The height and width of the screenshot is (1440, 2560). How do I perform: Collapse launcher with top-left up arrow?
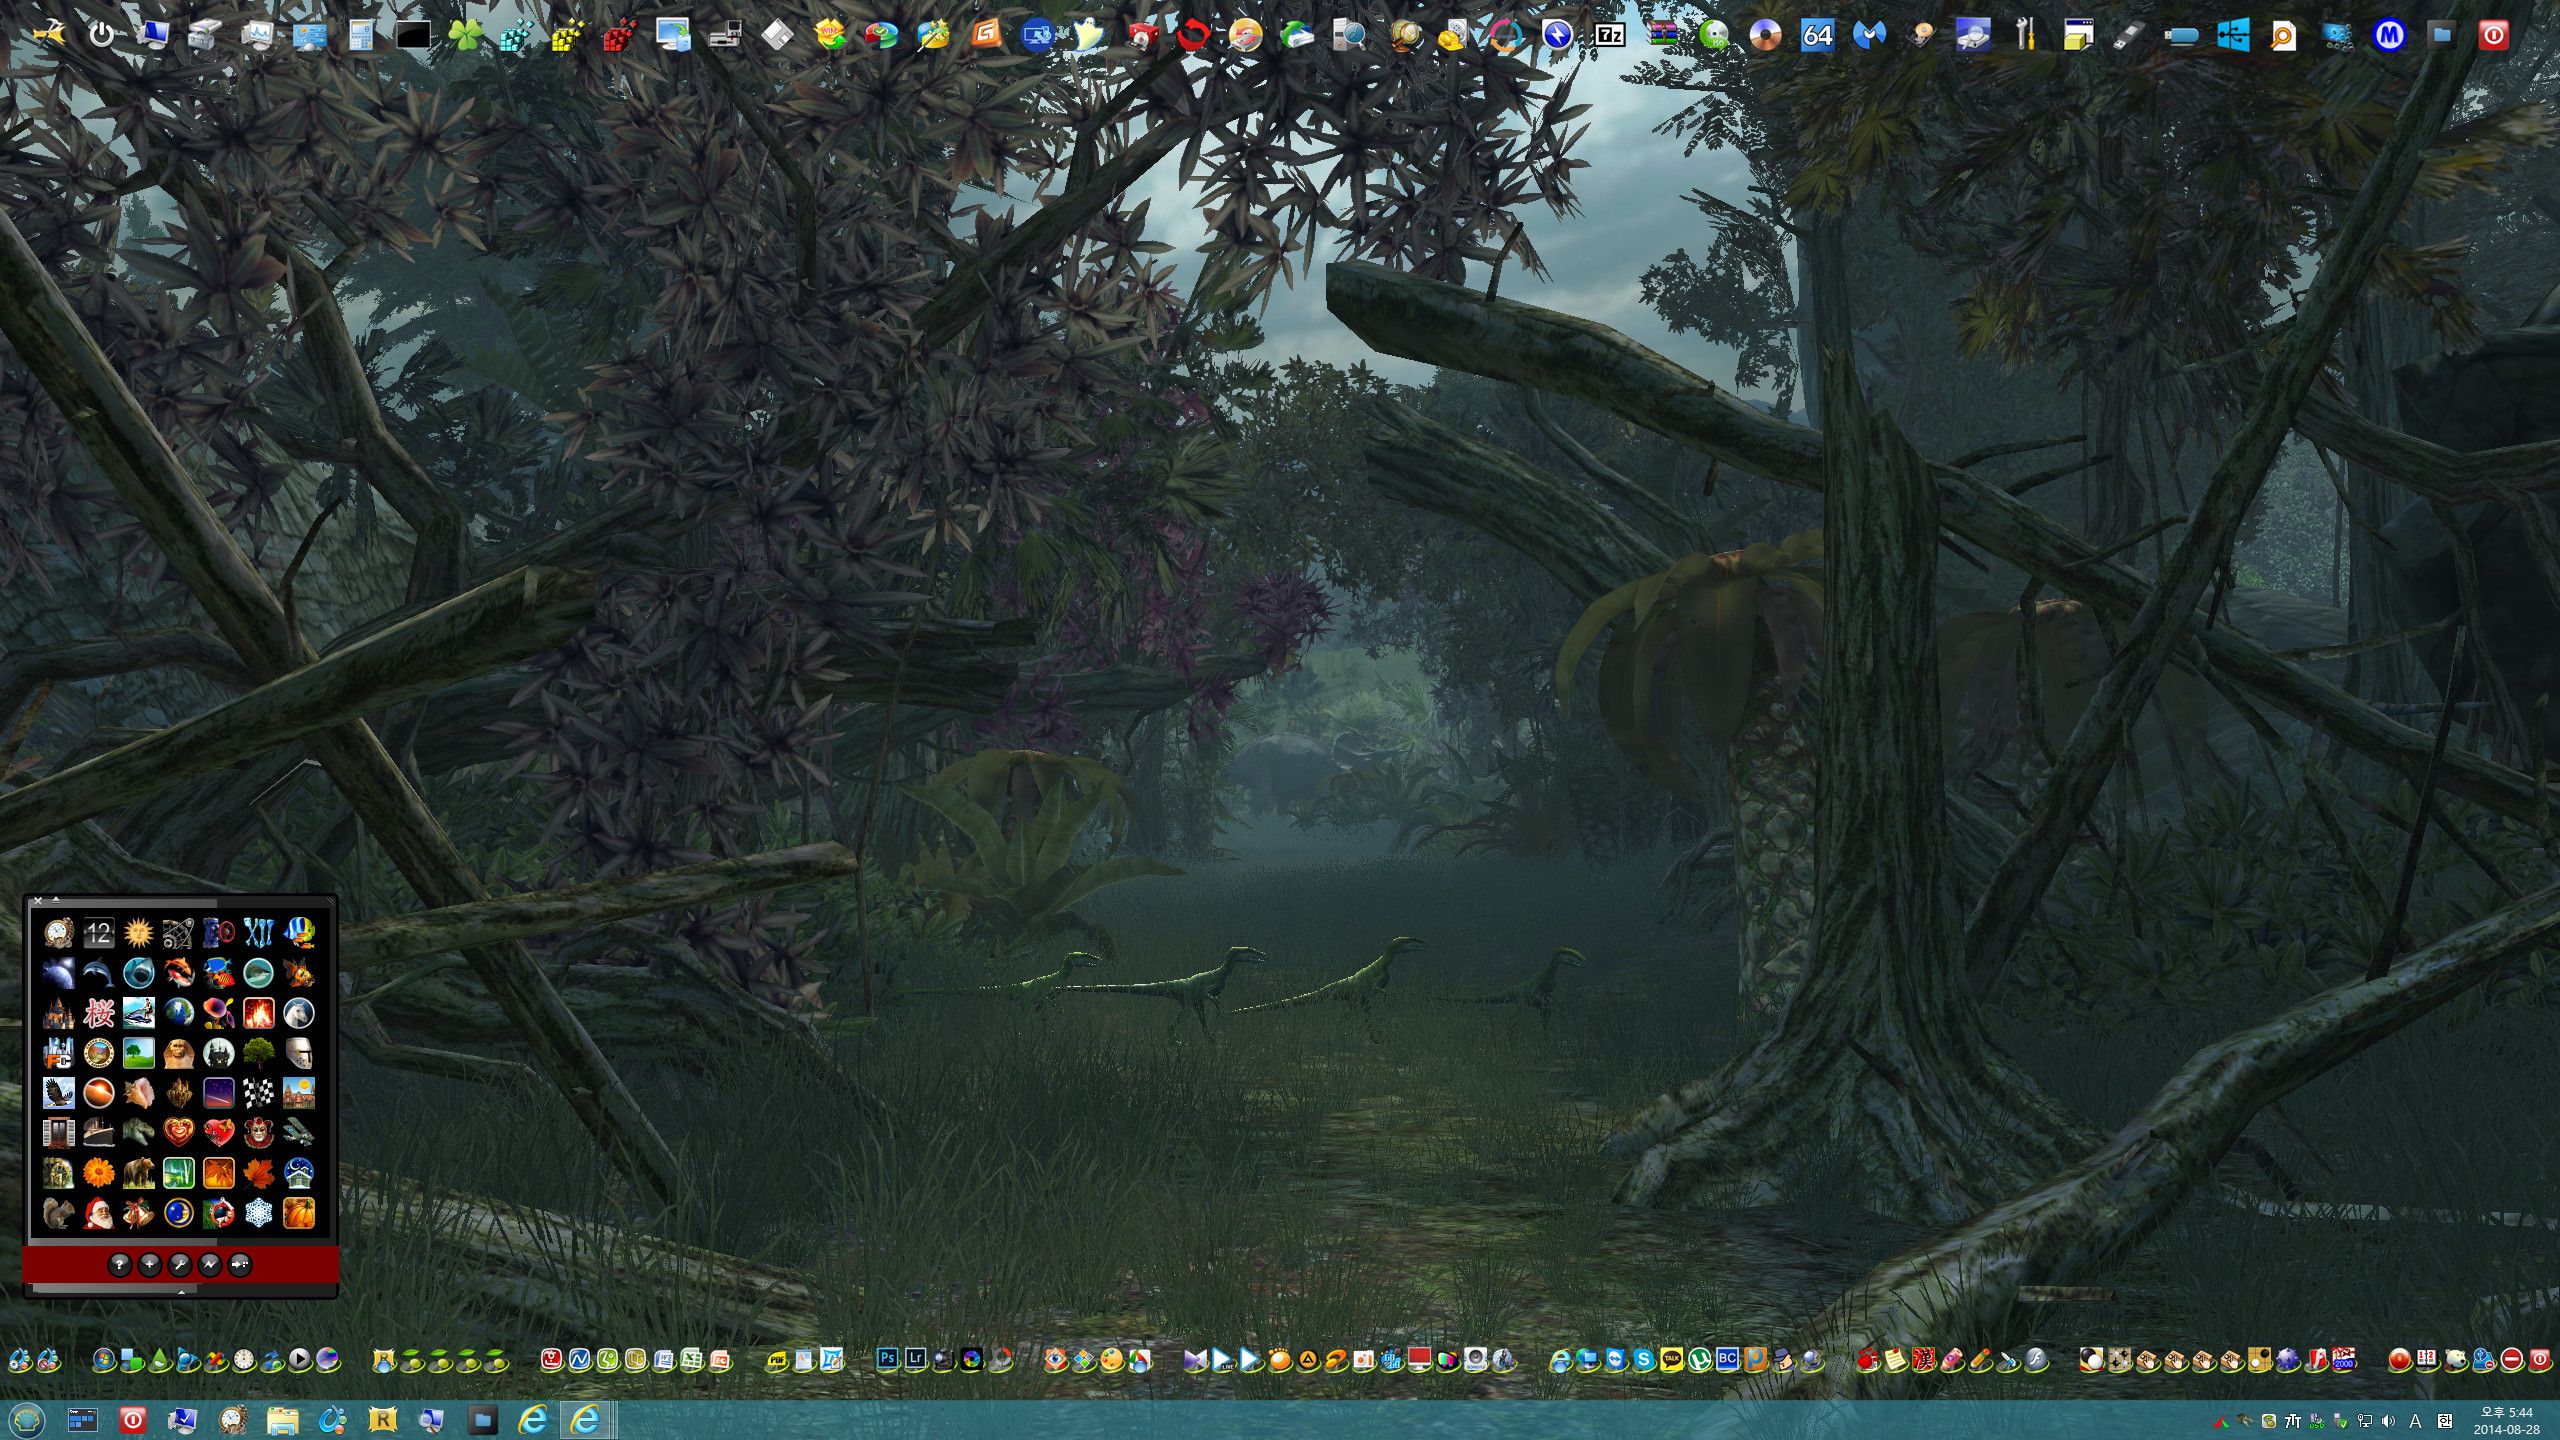click(56, 900)
